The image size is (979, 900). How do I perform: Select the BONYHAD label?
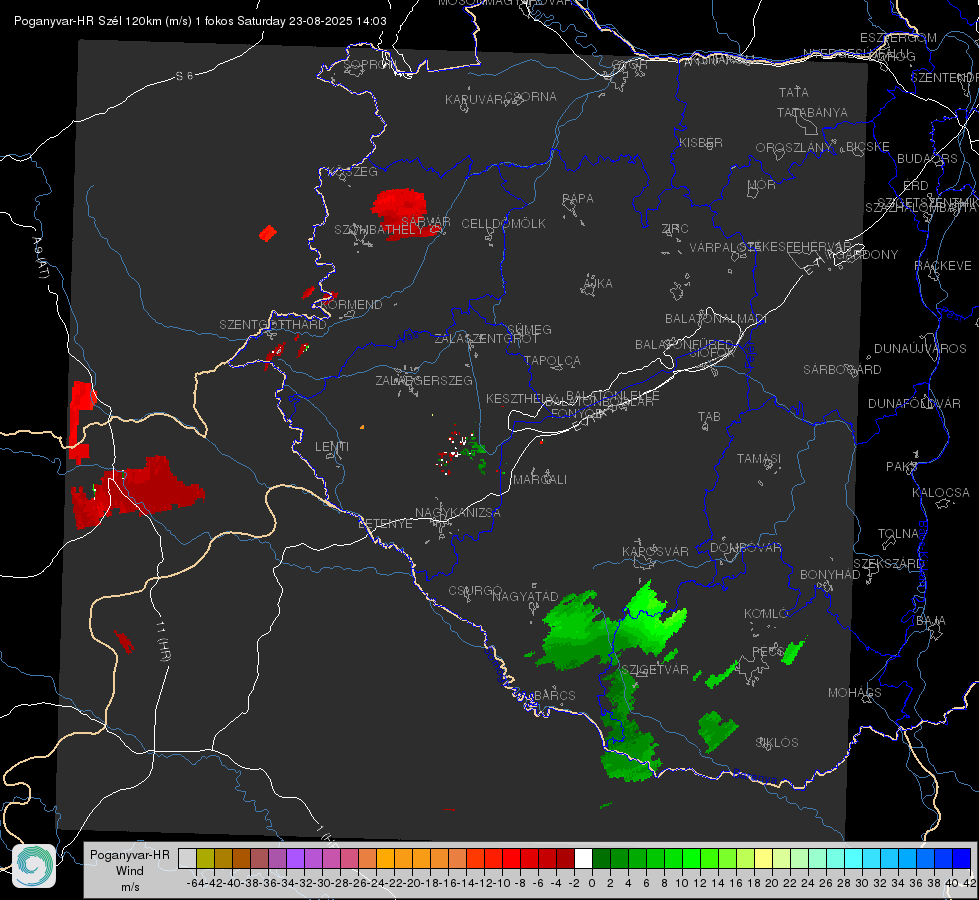point(830,575)
